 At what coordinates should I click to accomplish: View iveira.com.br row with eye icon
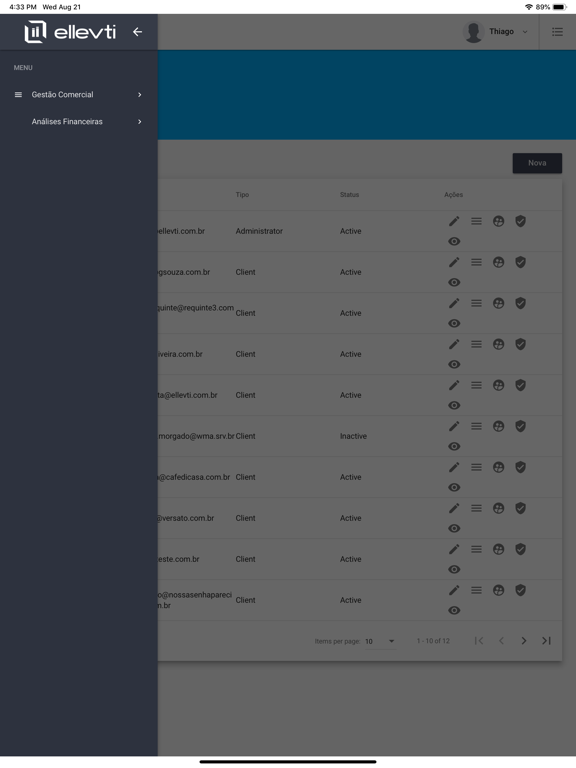(x=454, y=364)
